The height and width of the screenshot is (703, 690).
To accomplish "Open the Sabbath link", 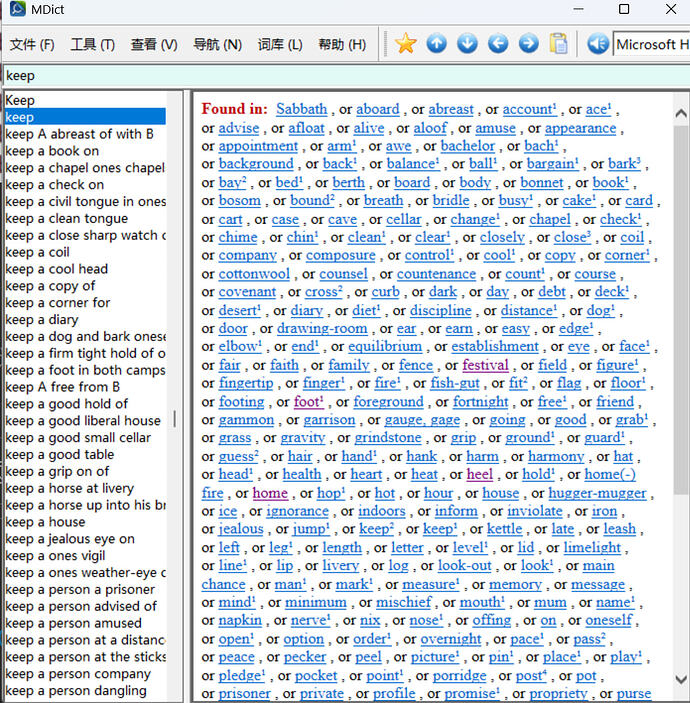I will [302, 109].
